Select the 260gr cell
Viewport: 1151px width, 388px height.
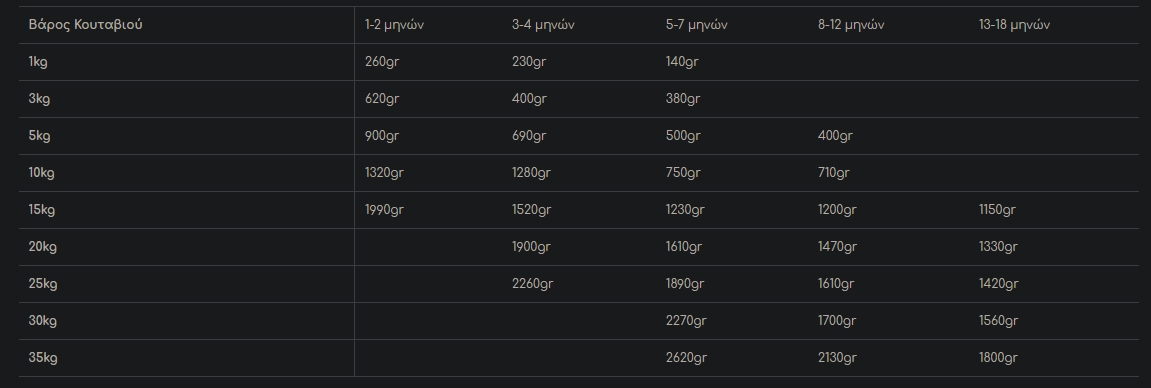382,62
